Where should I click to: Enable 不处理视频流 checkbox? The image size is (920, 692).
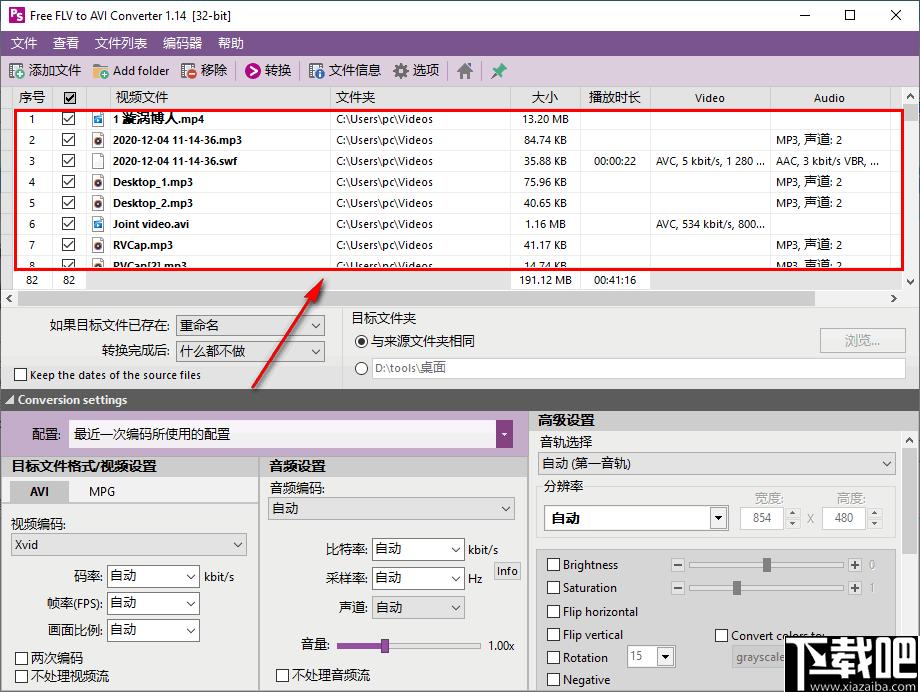pyautogui.click(x=21, y=676)
